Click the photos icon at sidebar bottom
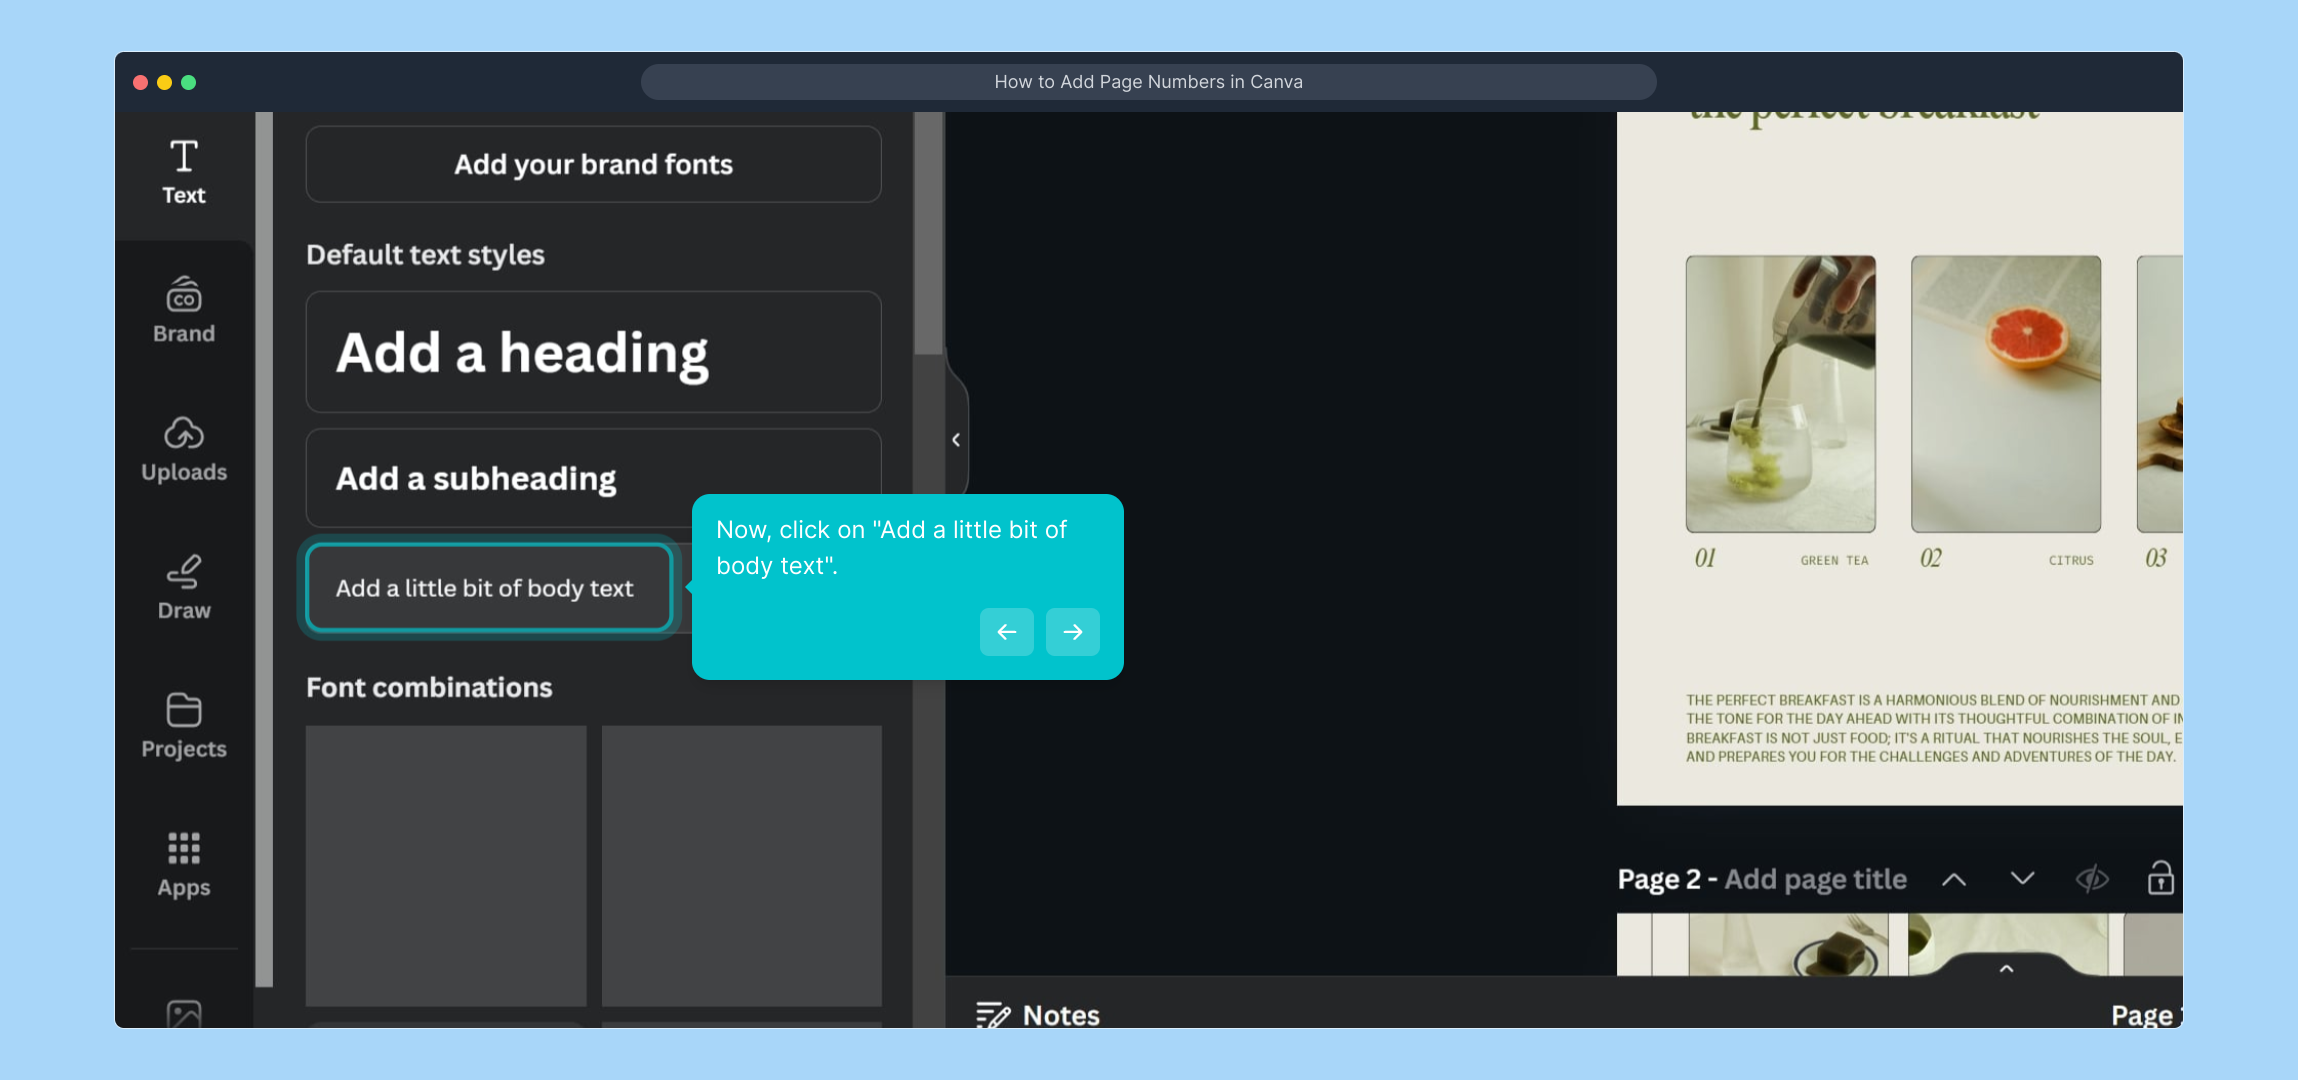The height and width of the screenshot is (1080, 2298). pyautogui.click(x=184, y=1014)
